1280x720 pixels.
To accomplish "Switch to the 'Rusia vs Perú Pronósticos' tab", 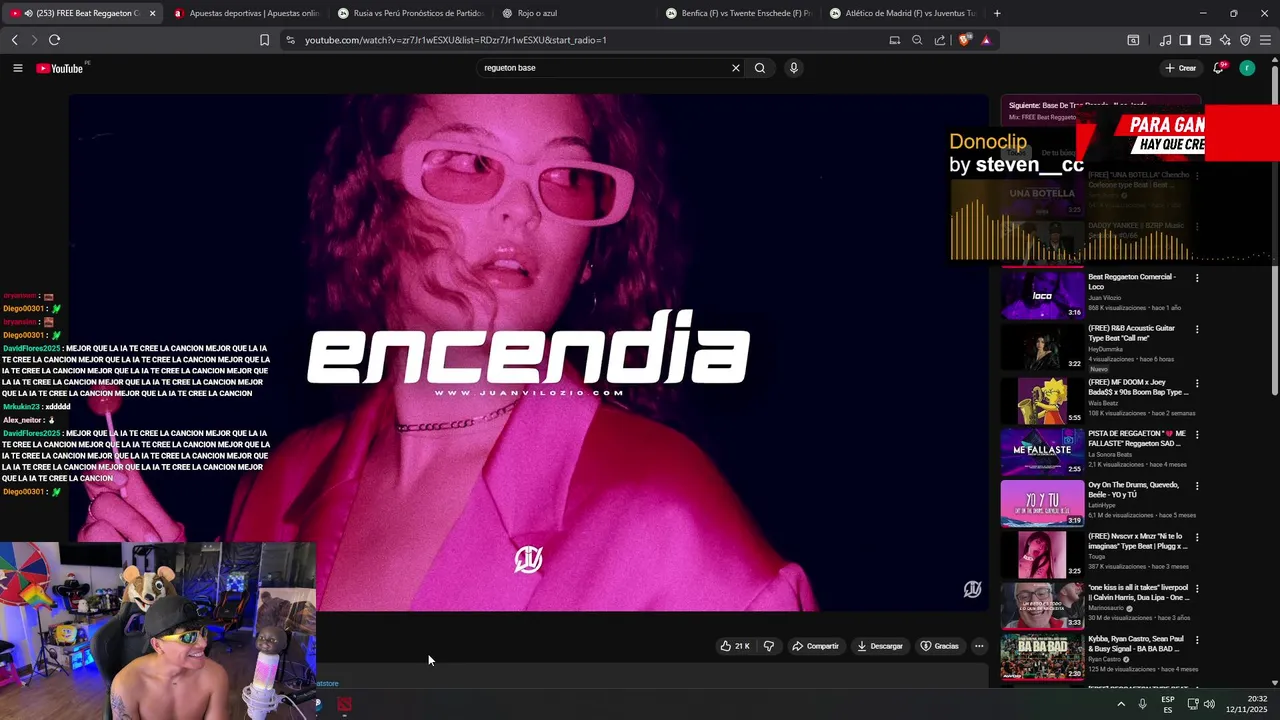I will [410, 13].
